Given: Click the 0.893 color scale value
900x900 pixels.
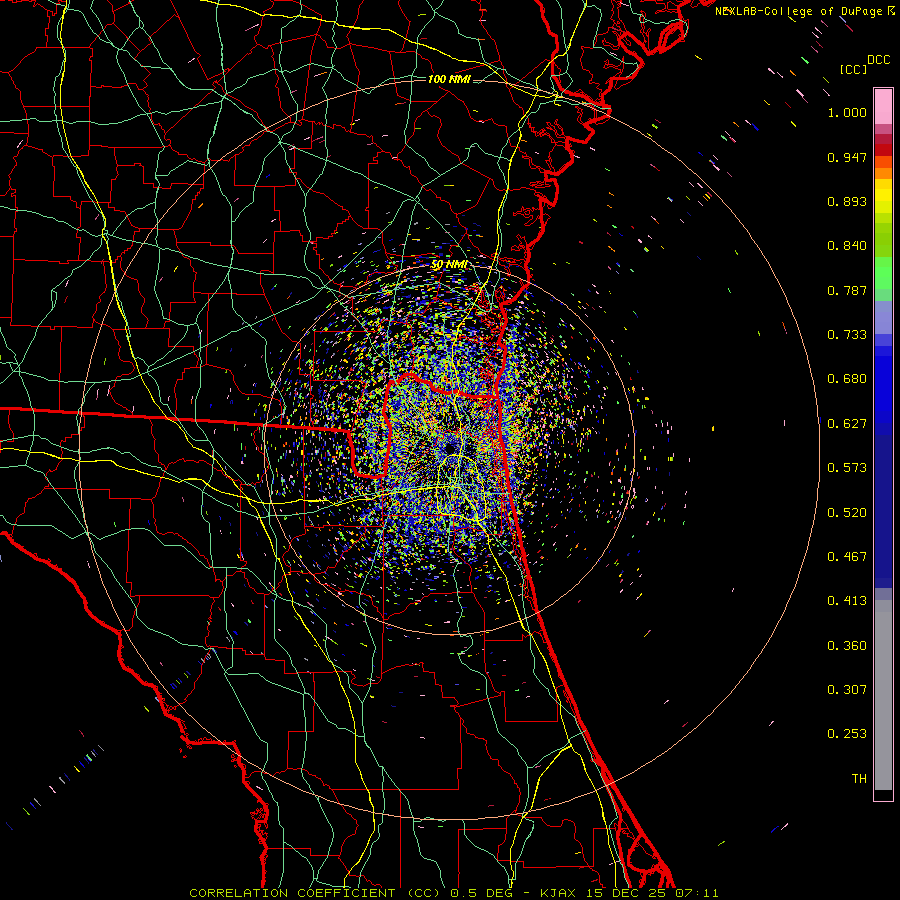Looking at the screenshot, I should tap(847, 201).
